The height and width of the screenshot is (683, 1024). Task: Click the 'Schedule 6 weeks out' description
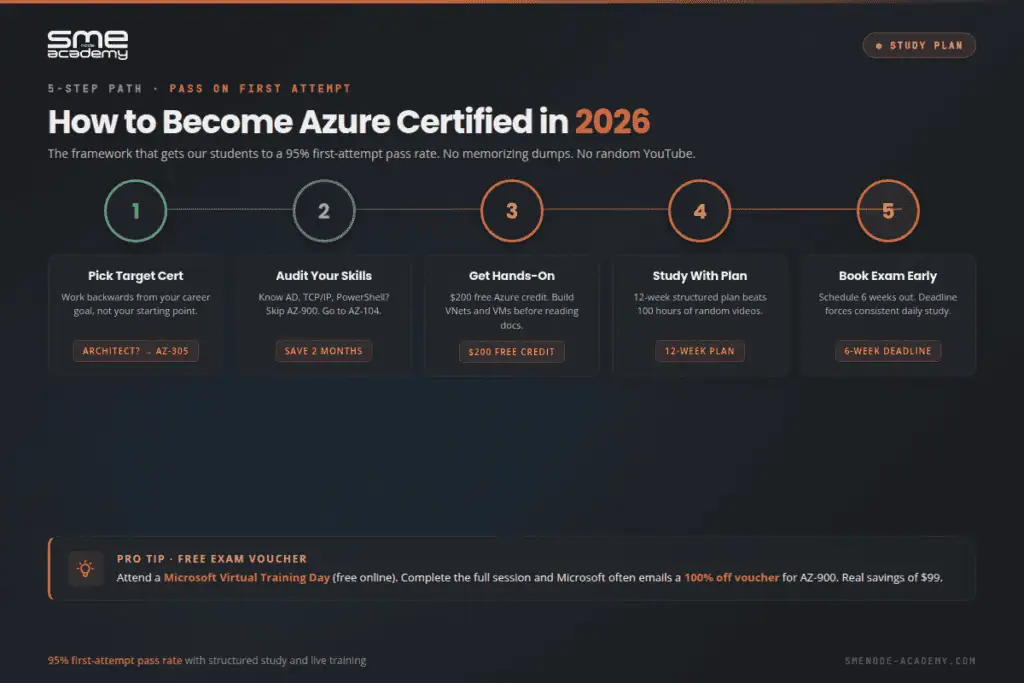[x=888, y=304]
